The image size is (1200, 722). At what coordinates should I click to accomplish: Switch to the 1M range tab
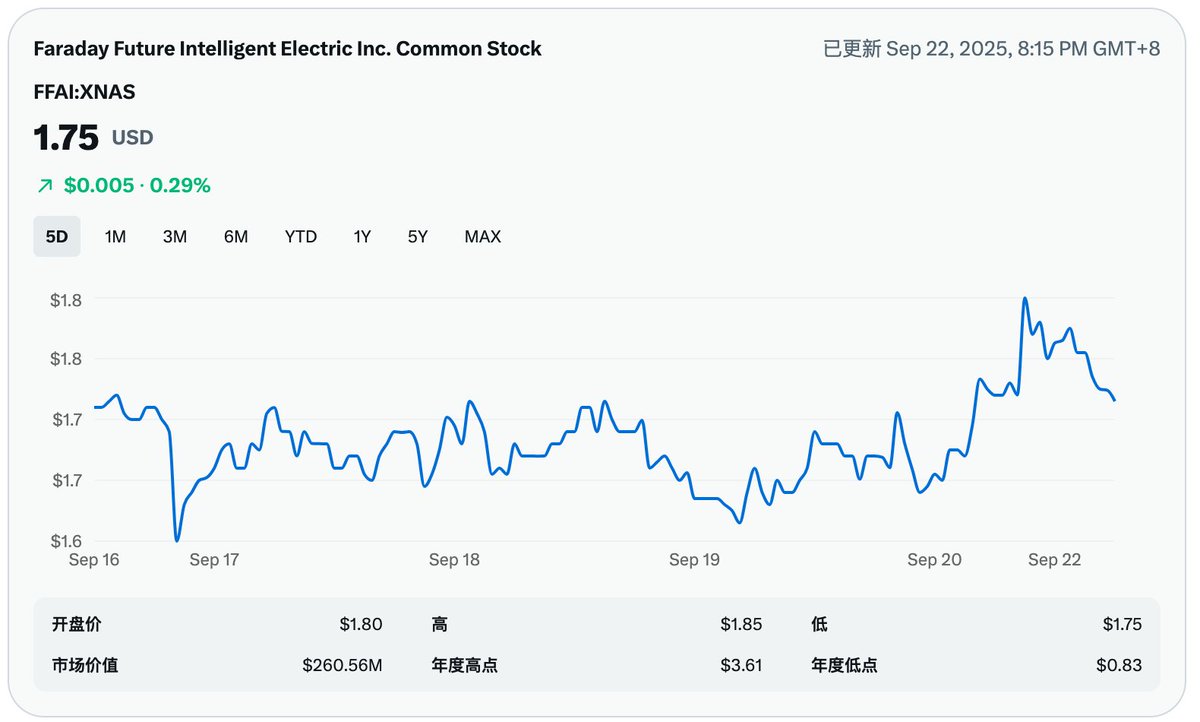(115, 237)
